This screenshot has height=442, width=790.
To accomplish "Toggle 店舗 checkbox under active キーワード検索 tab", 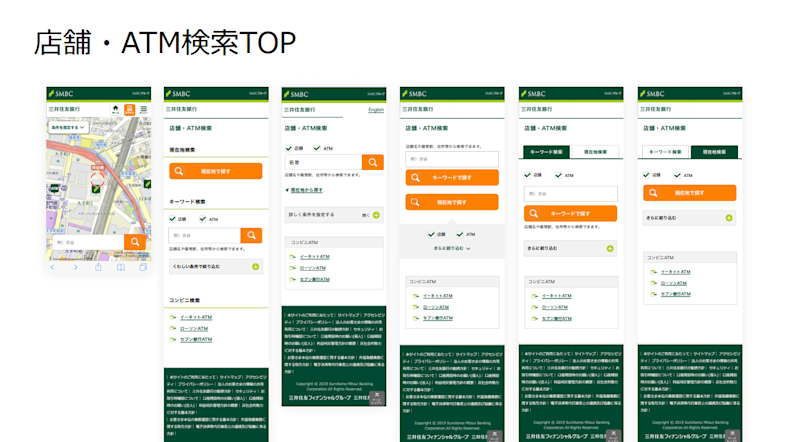I will (528, 175).
